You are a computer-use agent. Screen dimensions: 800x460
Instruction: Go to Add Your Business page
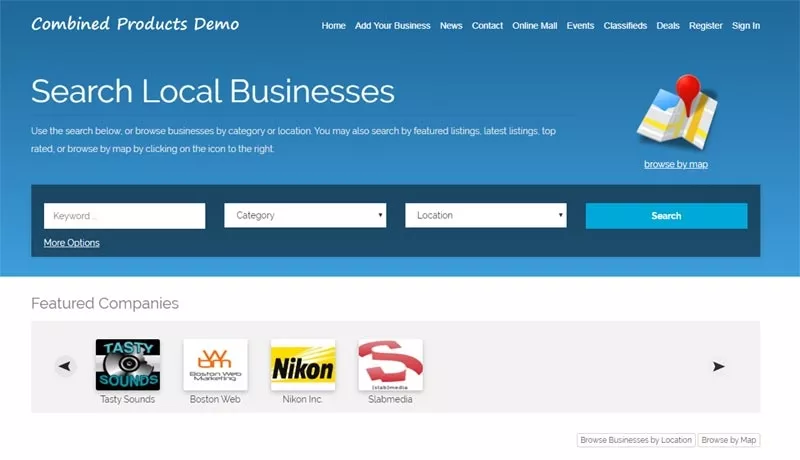[x=392, y=25]
